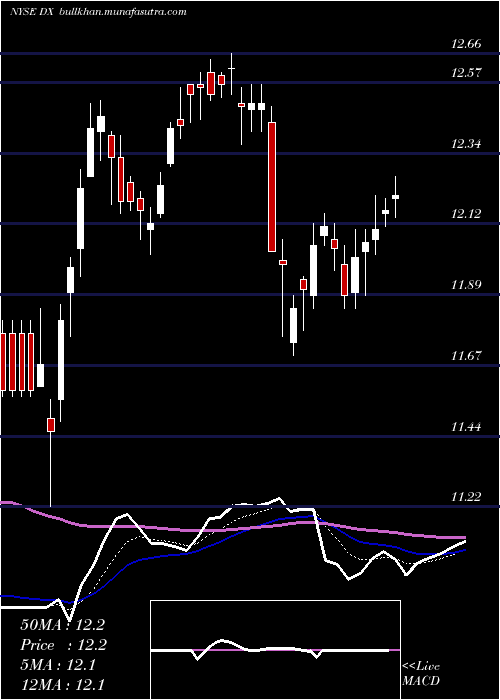Image resolution: width=500 pixels, height=700 pixels.
Task: Click the 50MA : 12.2 legend text
Action: pyautogui.click(x=62, y=625)
